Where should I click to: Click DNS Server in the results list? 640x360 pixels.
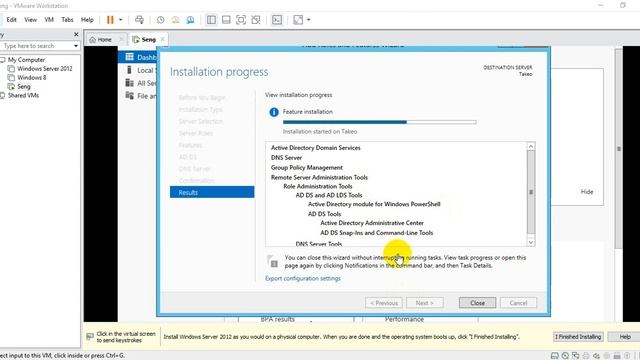pyautogui.click(x=286, y=158)
